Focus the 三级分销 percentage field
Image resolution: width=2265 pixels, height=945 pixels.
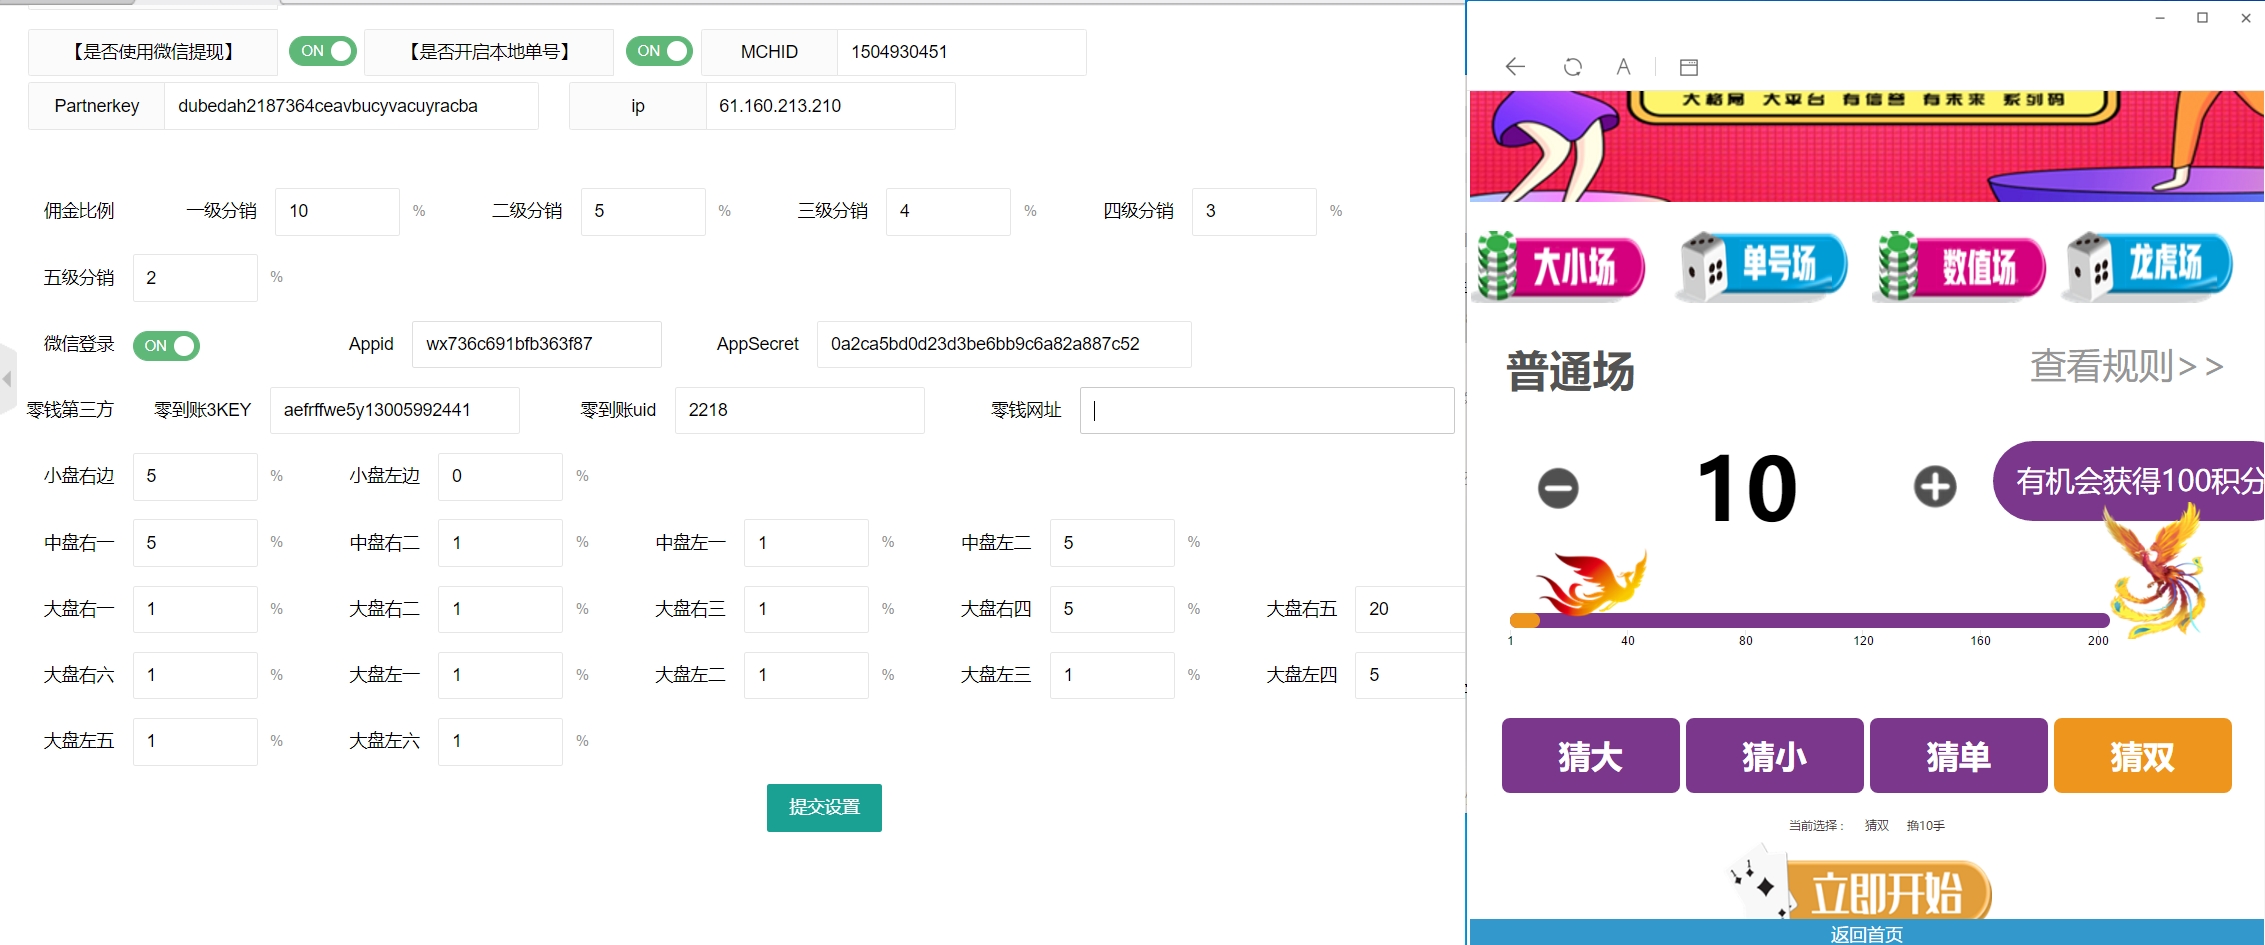click(948, 211)
